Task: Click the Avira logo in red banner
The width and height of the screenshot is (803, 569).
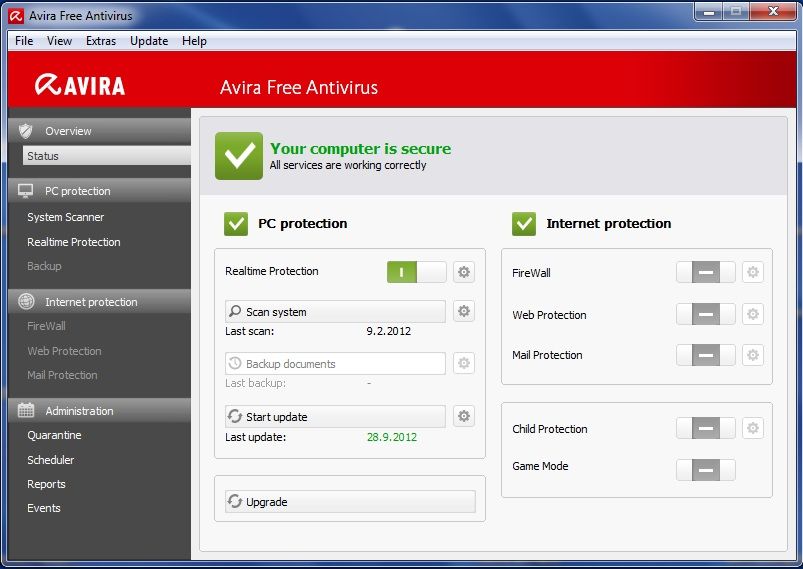Action: pyautogui.click(x=80, y=86)
